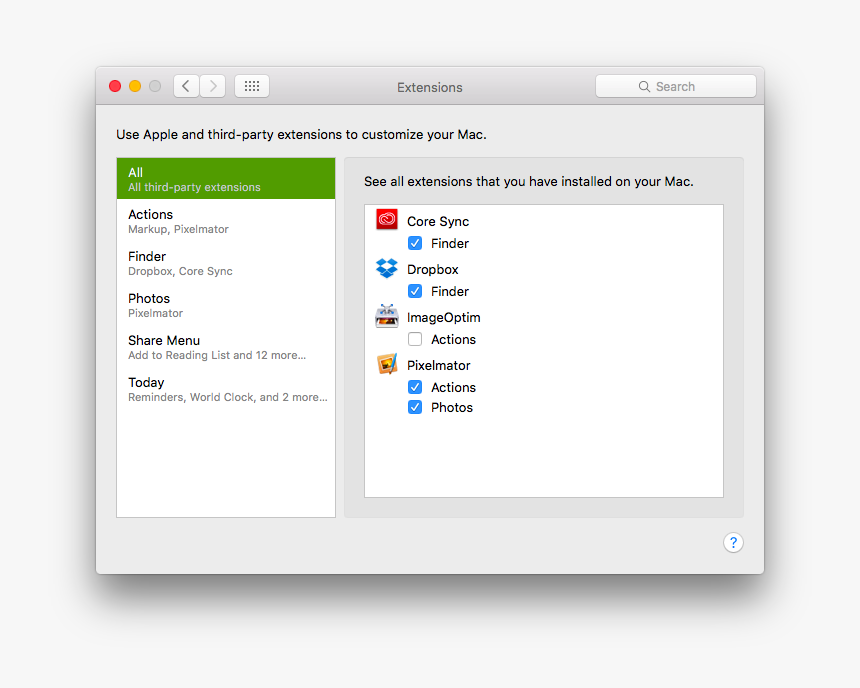Click the Core Sync name label
The width and height of the screenshot is (860, 688).
(438, 222)
